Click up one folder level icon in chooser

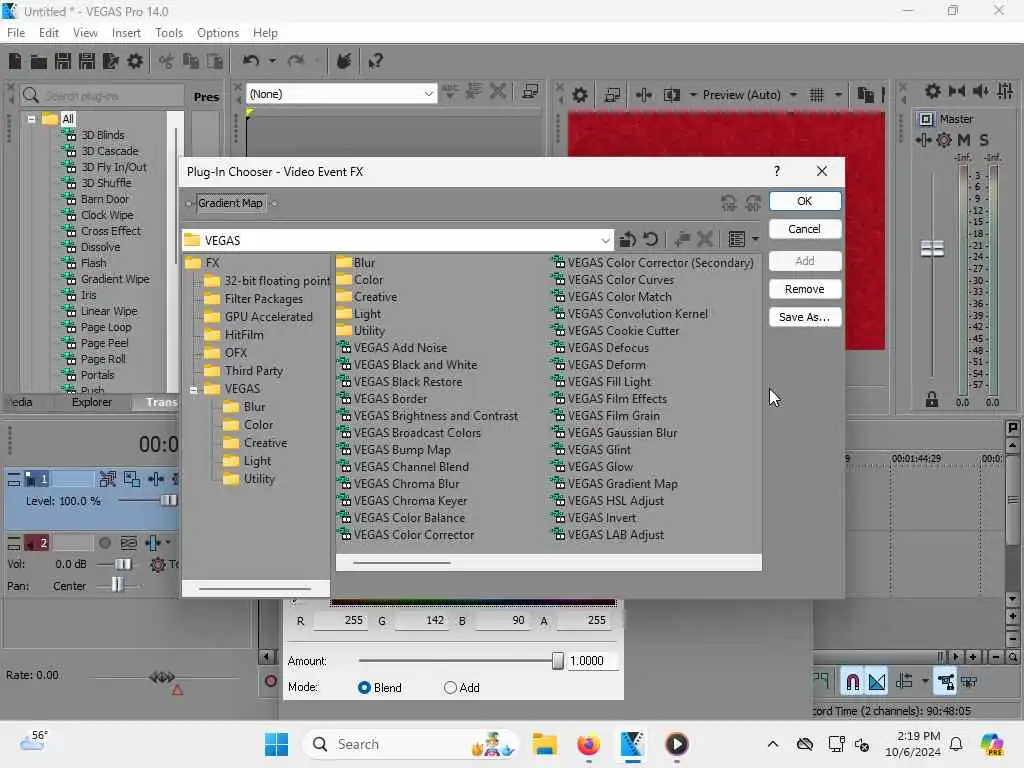628,240
